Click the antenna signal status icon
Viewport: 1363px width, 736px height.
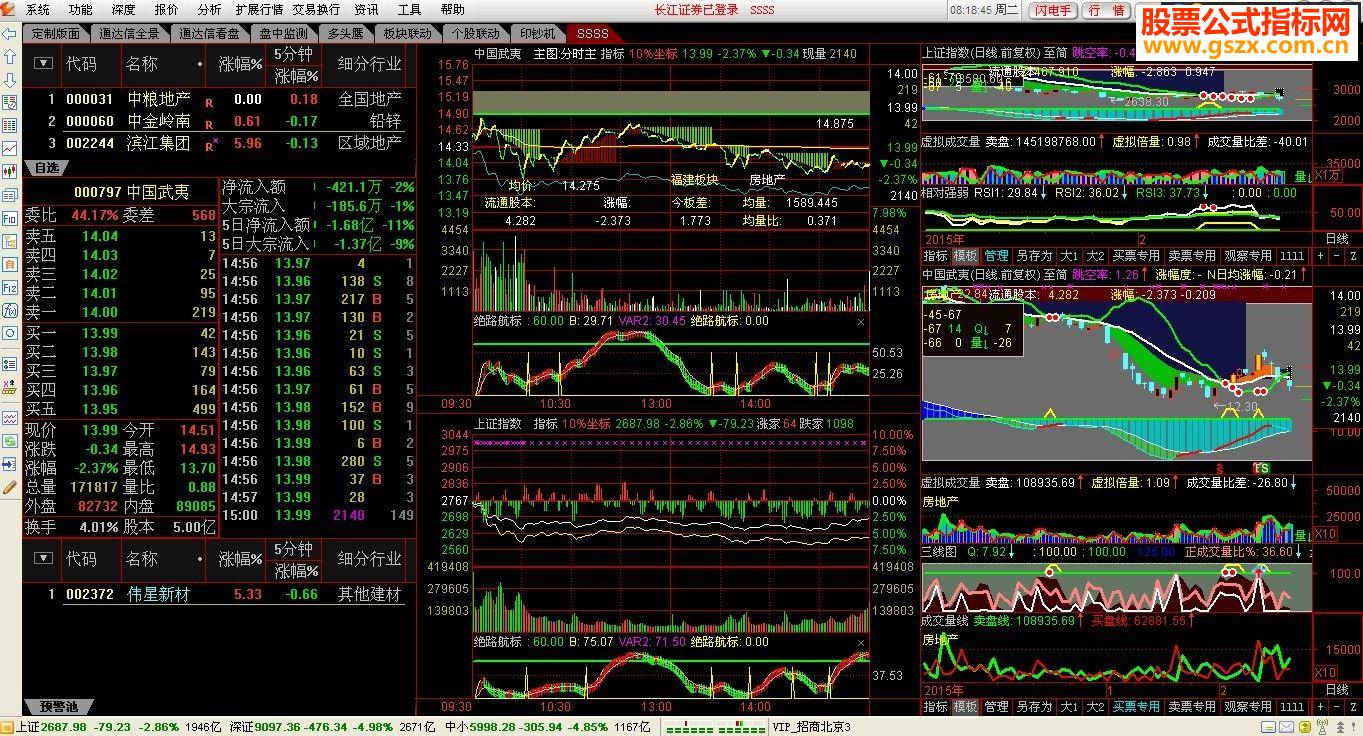(1322, 727)
